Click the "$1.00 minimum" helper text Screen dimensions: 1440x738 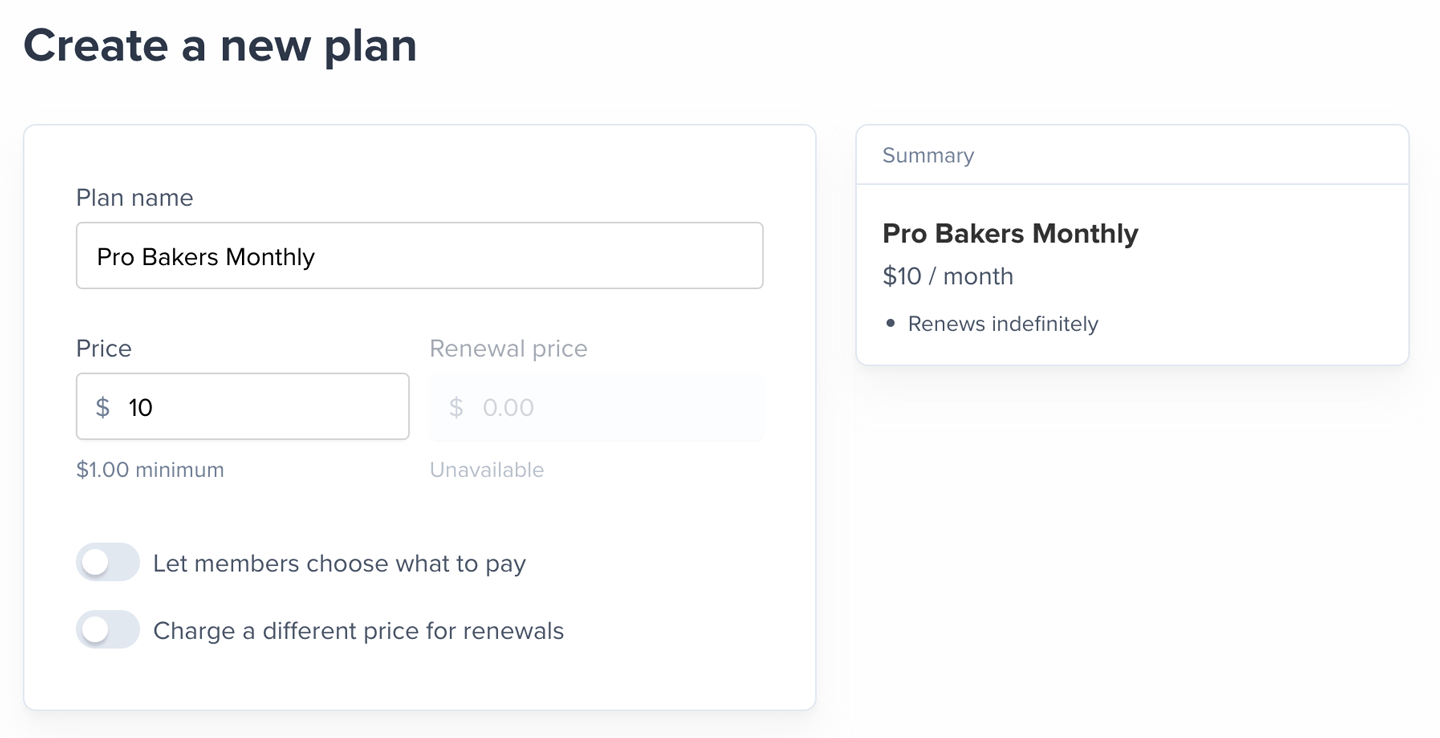click(x=150, y=470)
